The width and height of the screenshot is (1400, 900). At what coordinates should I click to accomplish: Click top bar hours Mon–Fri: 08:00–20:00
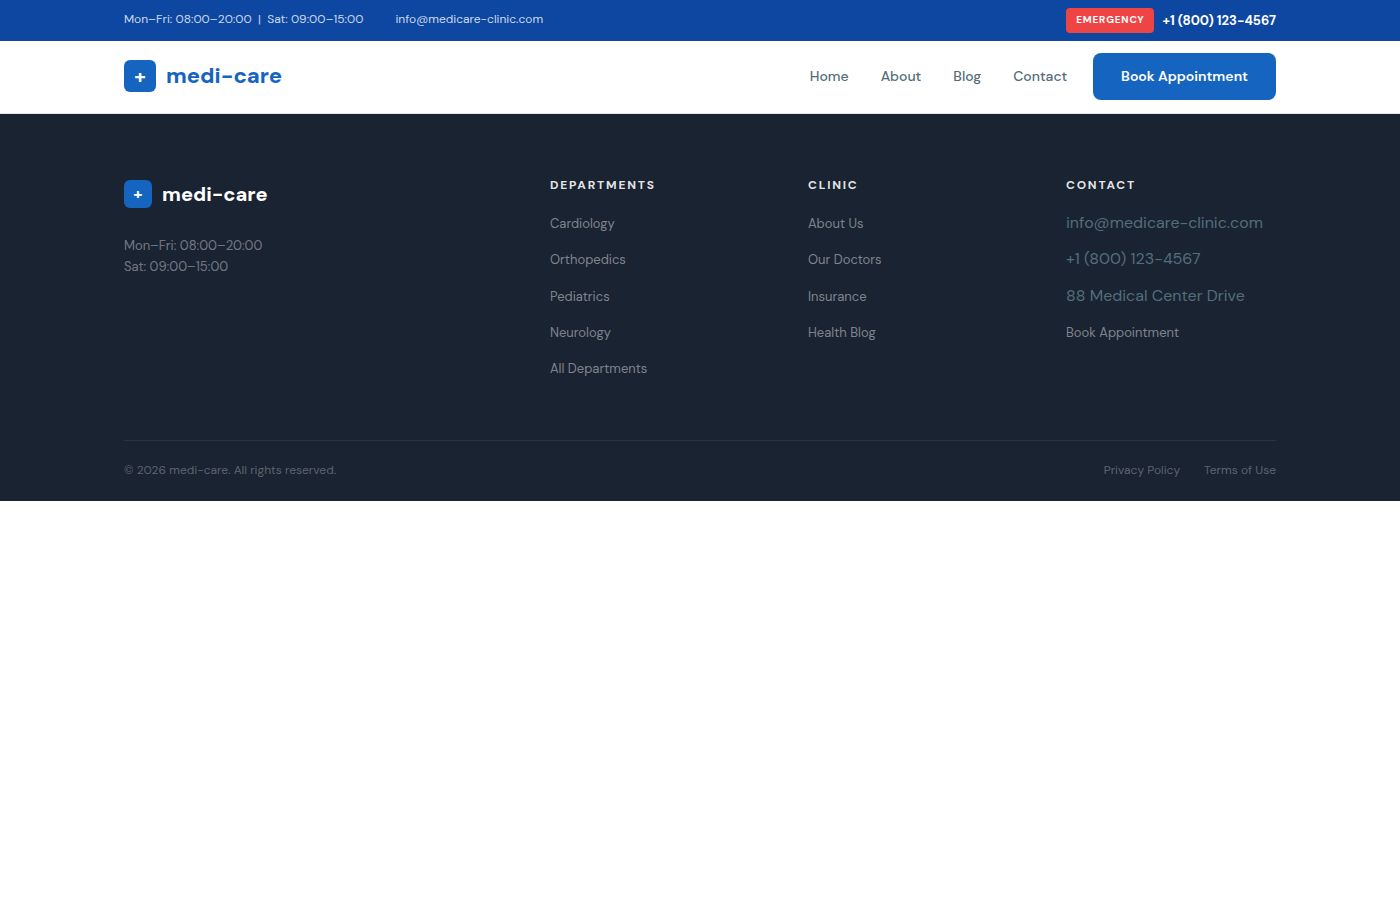point(188,19)
